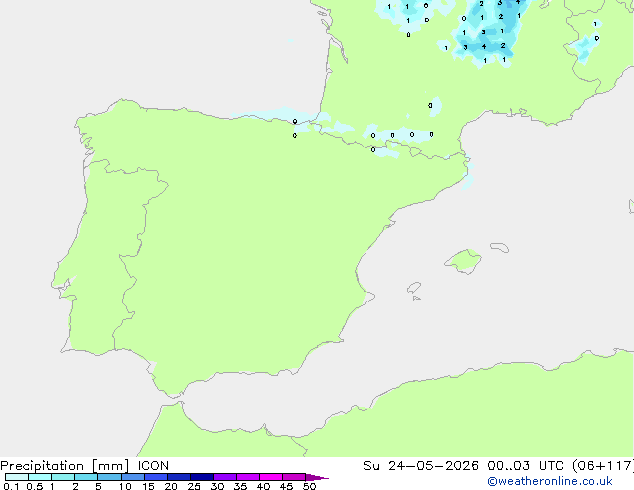Click the island of Menorca on the map
The image size is (634, 490).
click(x=500, y=247)
